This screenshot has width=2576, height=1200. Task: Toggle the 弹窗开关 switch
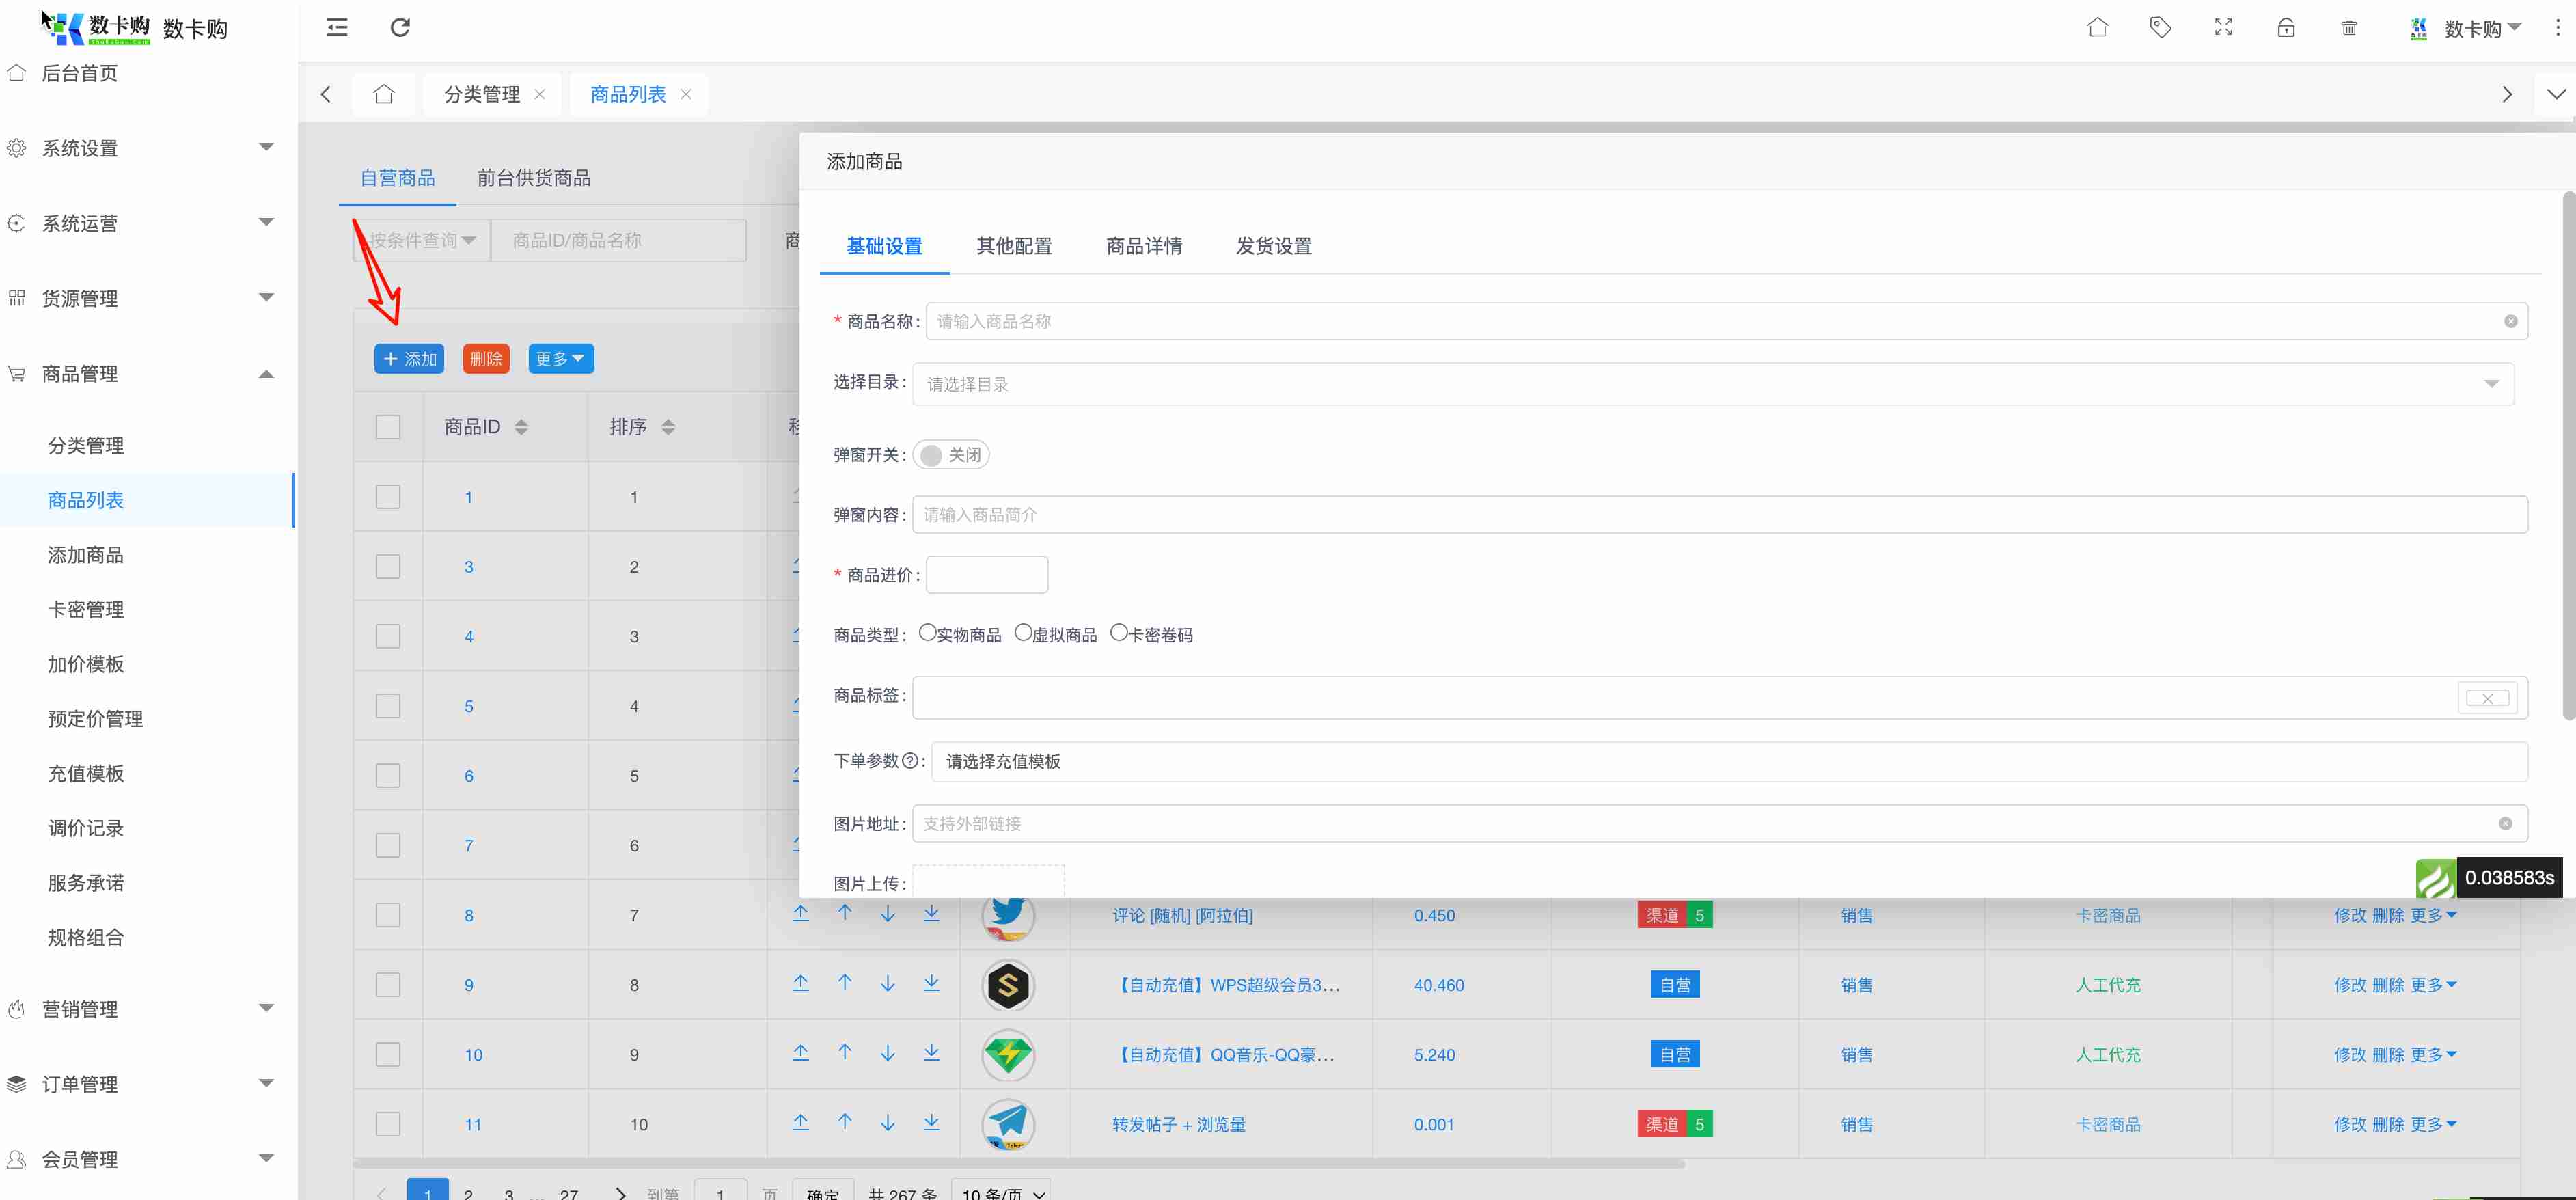click(x=950, y=455)
